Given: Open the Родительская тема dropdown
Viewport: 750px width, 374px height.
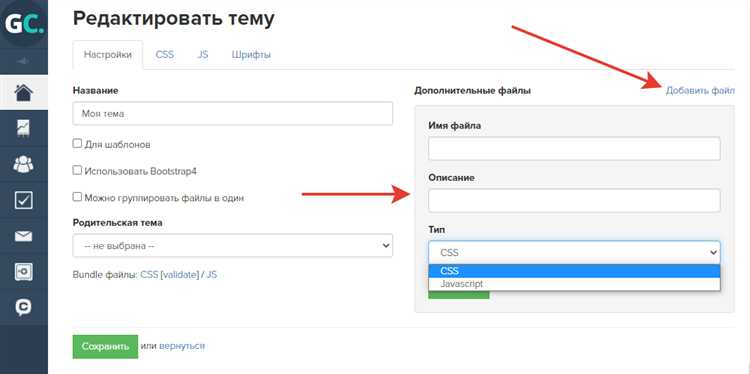Looking at the screenshot, I should [x=232, y=245].
